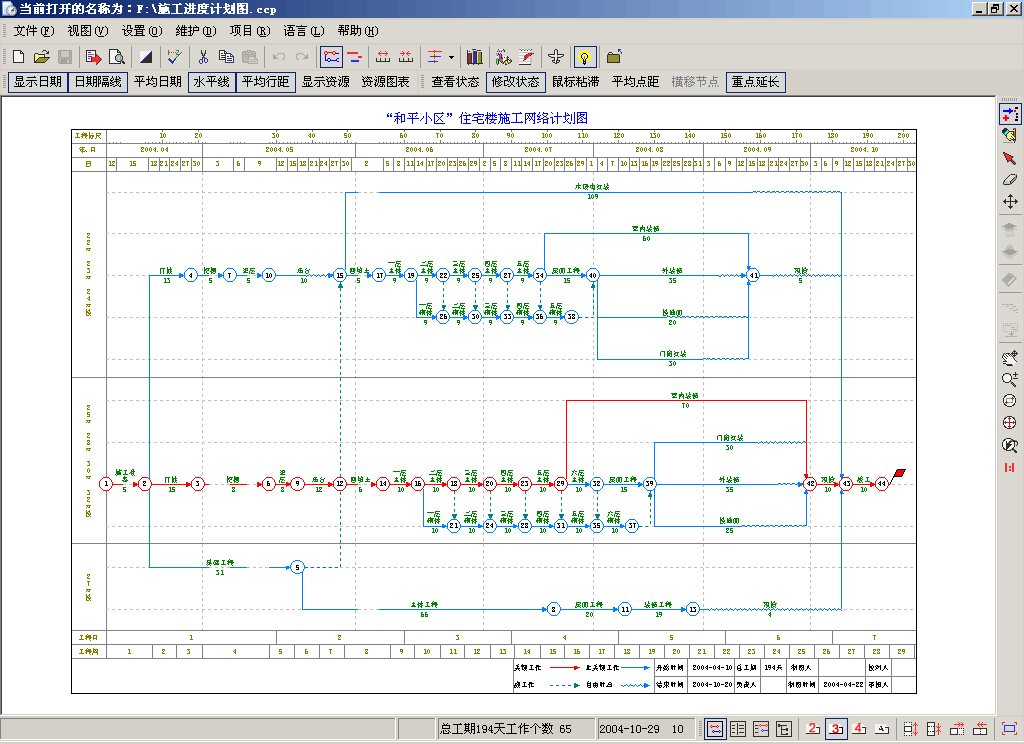The width and height of the screenshot is (1024, 744).
Task: Click the red number 2 icon
Action: [x=813, y=728]
